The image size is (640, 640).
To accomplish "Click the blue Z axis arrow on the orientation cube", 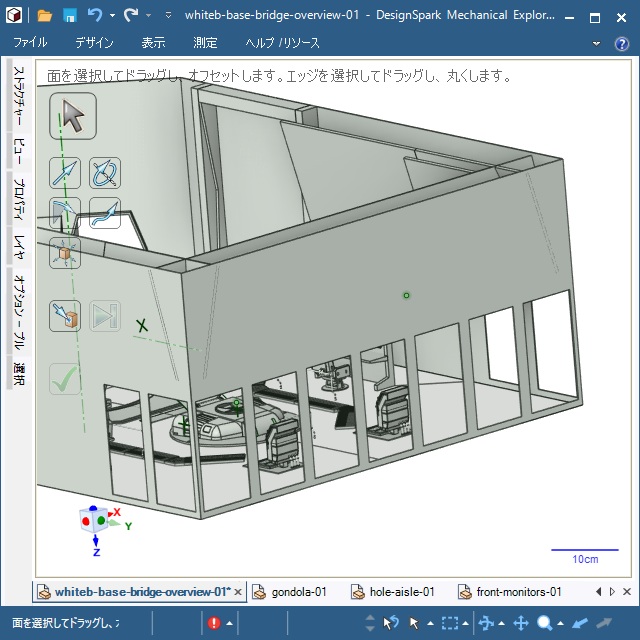I will tap(96, 542).
